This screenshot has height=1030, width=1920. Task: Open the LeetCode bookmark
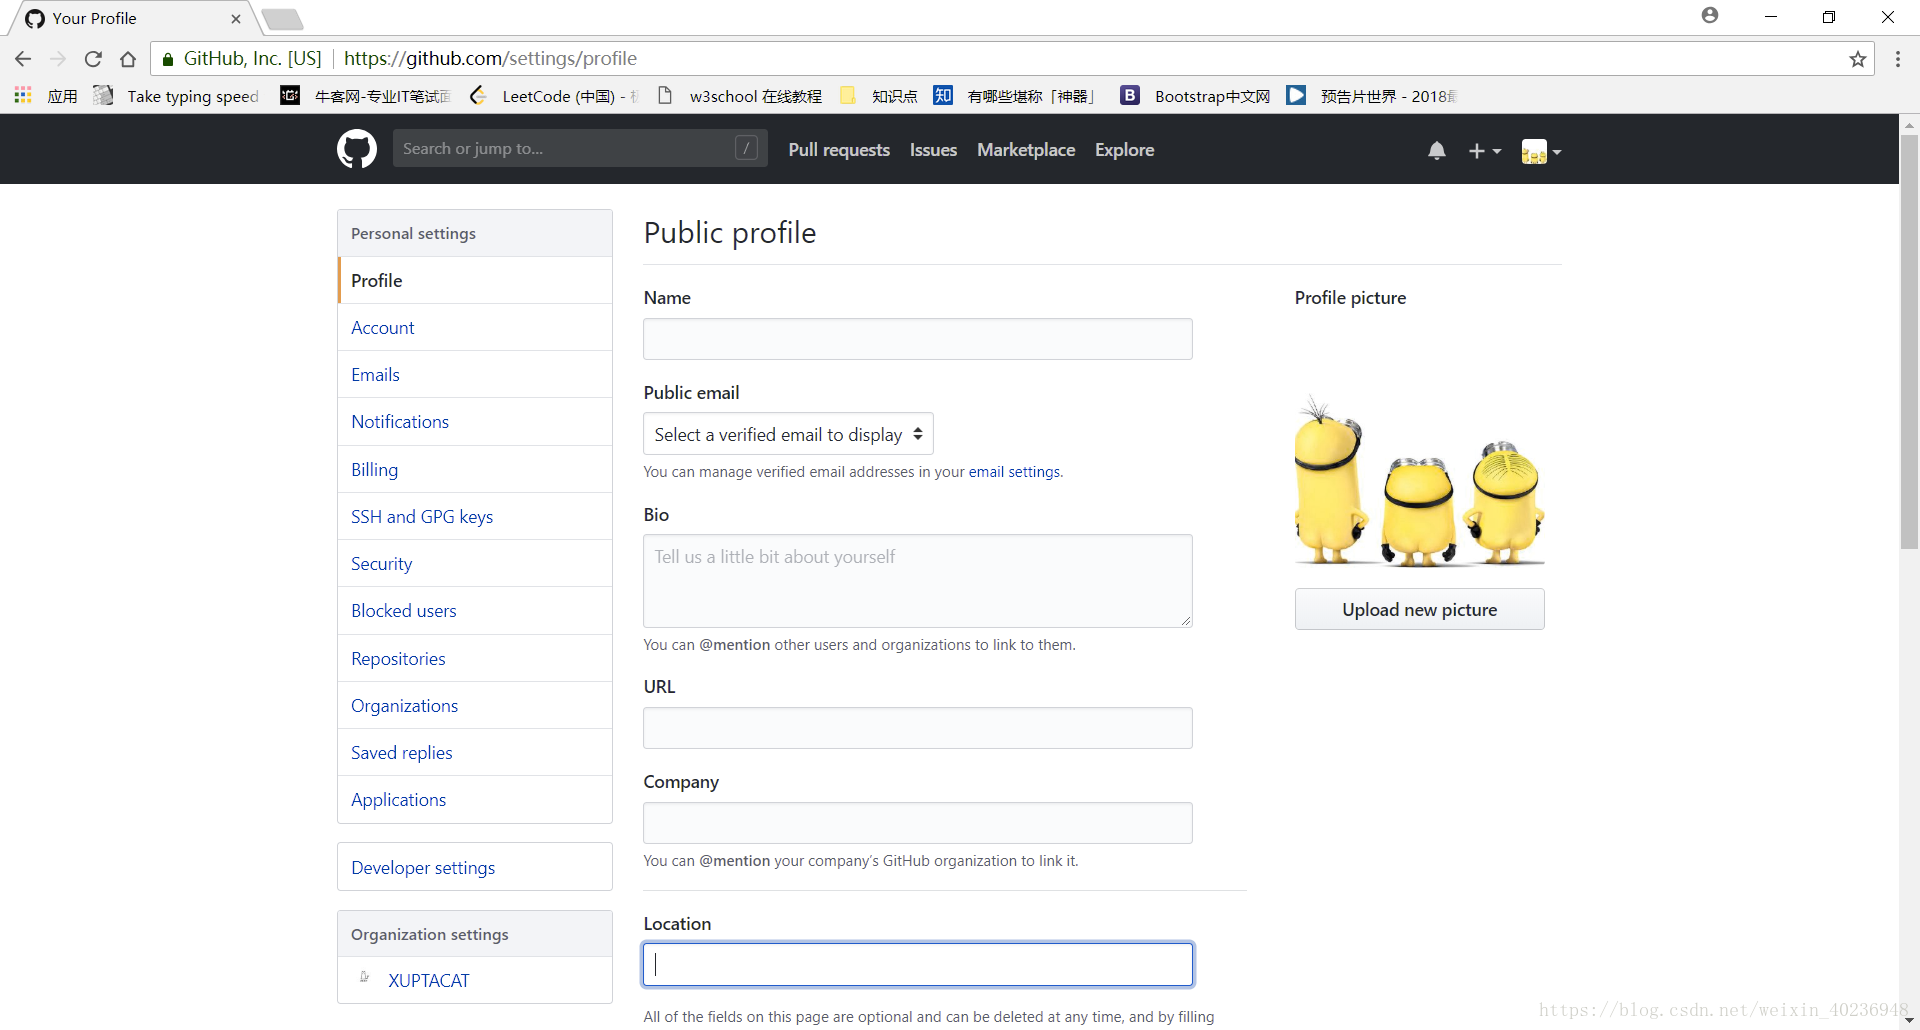[x=554, y=96]
